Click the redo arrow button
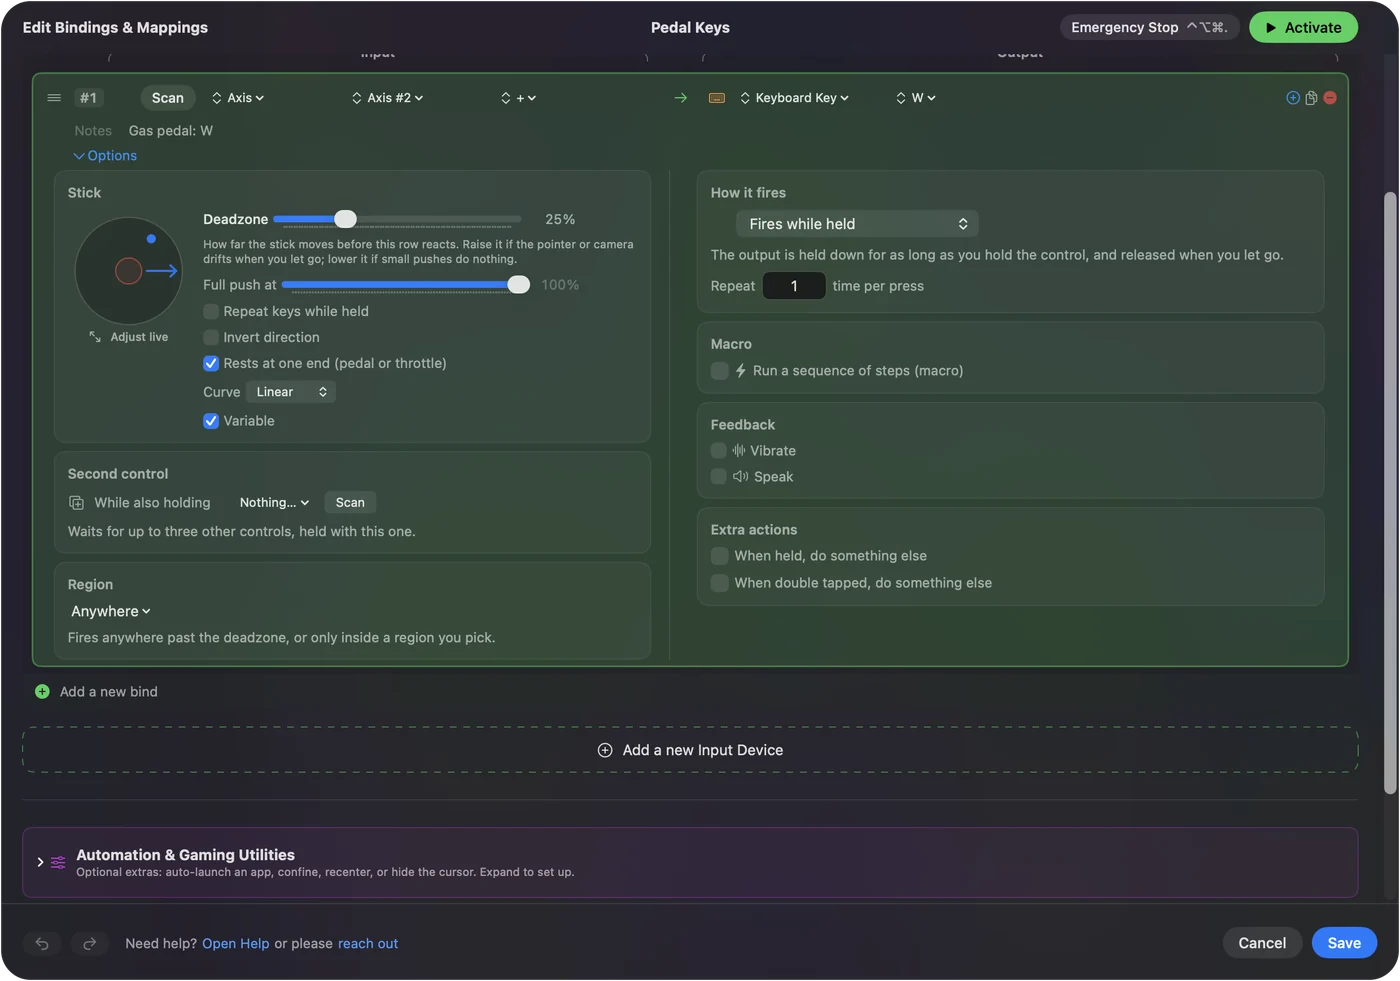 click(x=89, y=943)
